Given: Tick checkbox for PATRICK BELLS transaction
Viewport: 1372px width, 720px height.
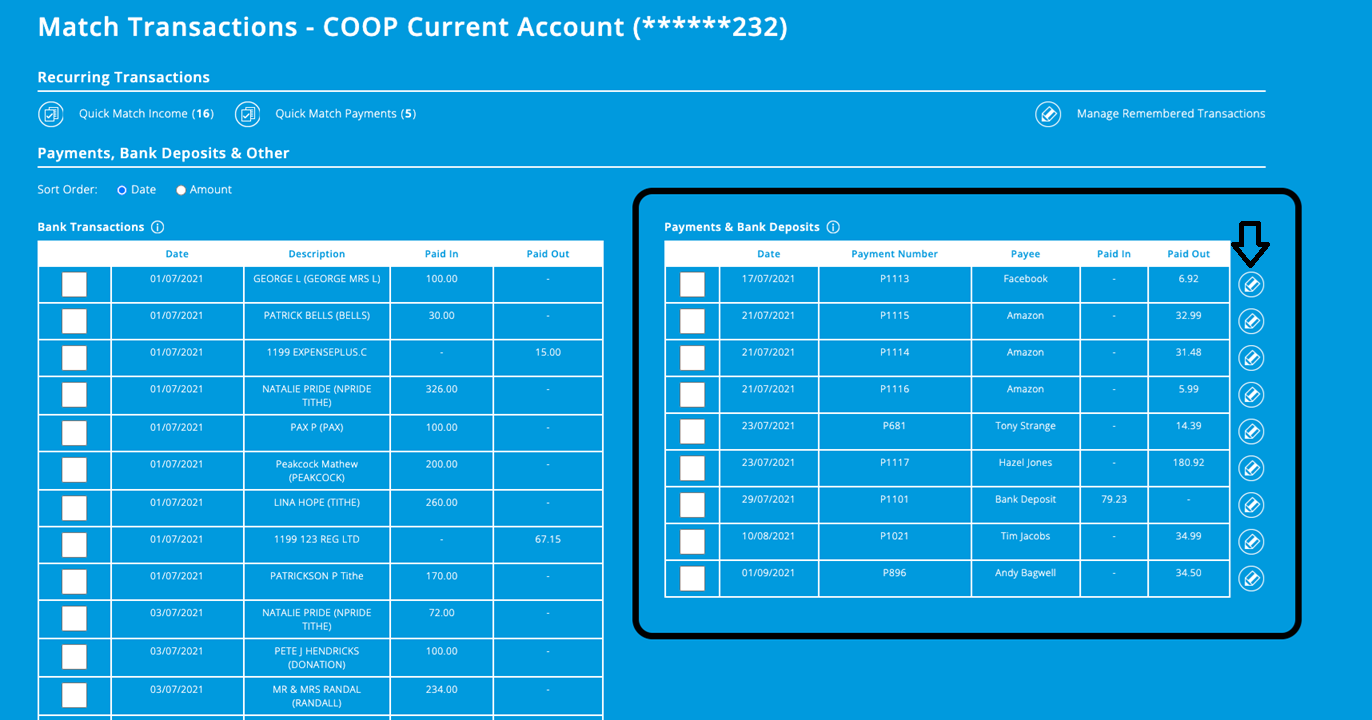Looking at the screenshot, I should pos(74,321).
